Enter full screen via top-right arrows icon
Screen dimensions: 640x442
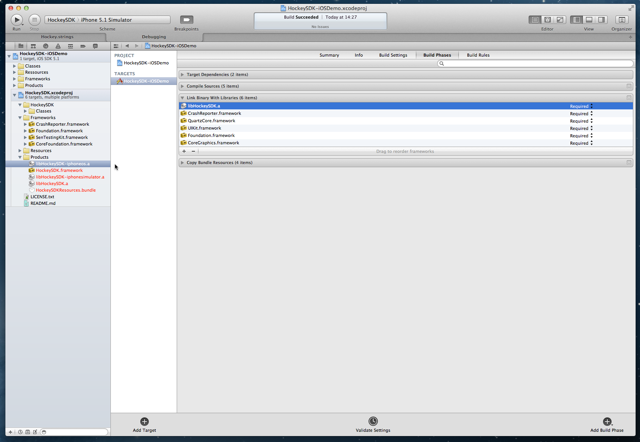(631, 8)
